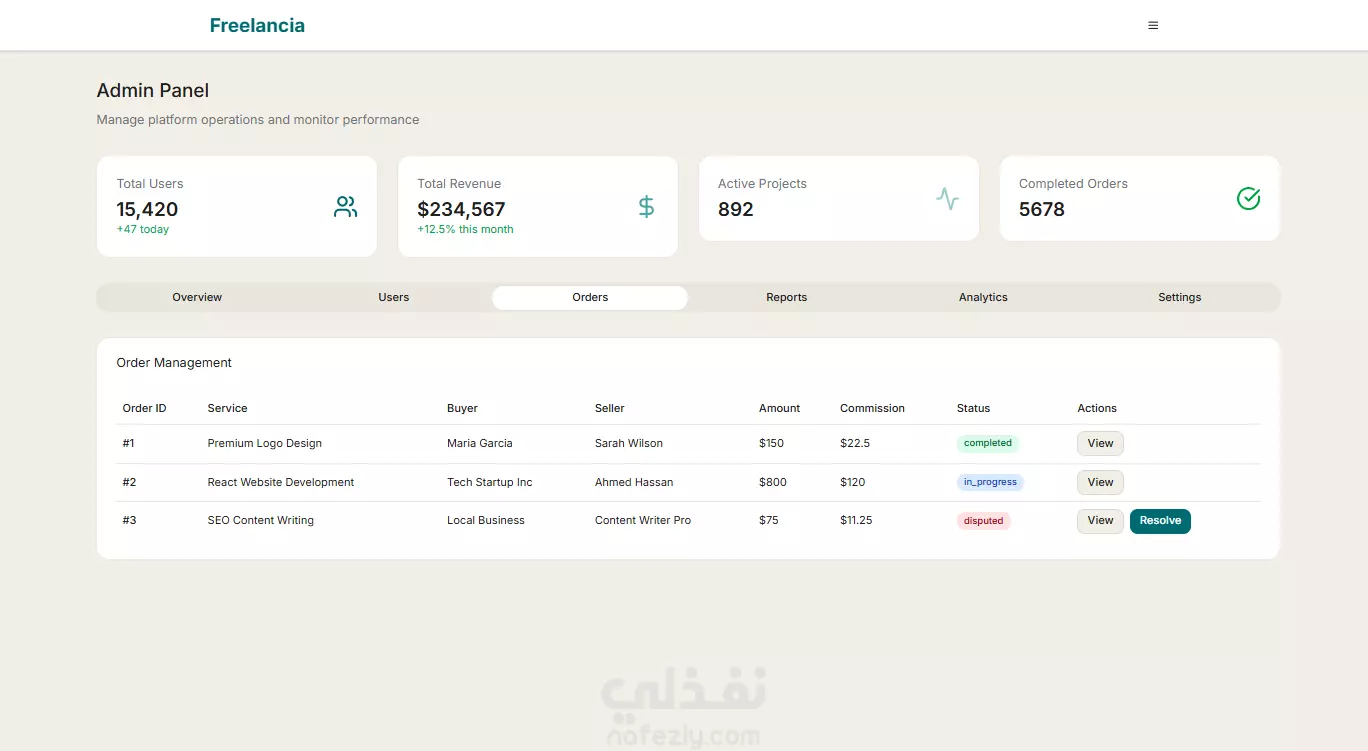Click the order ID #2 cell
The image size is (1368, 751).
point(129,482)
